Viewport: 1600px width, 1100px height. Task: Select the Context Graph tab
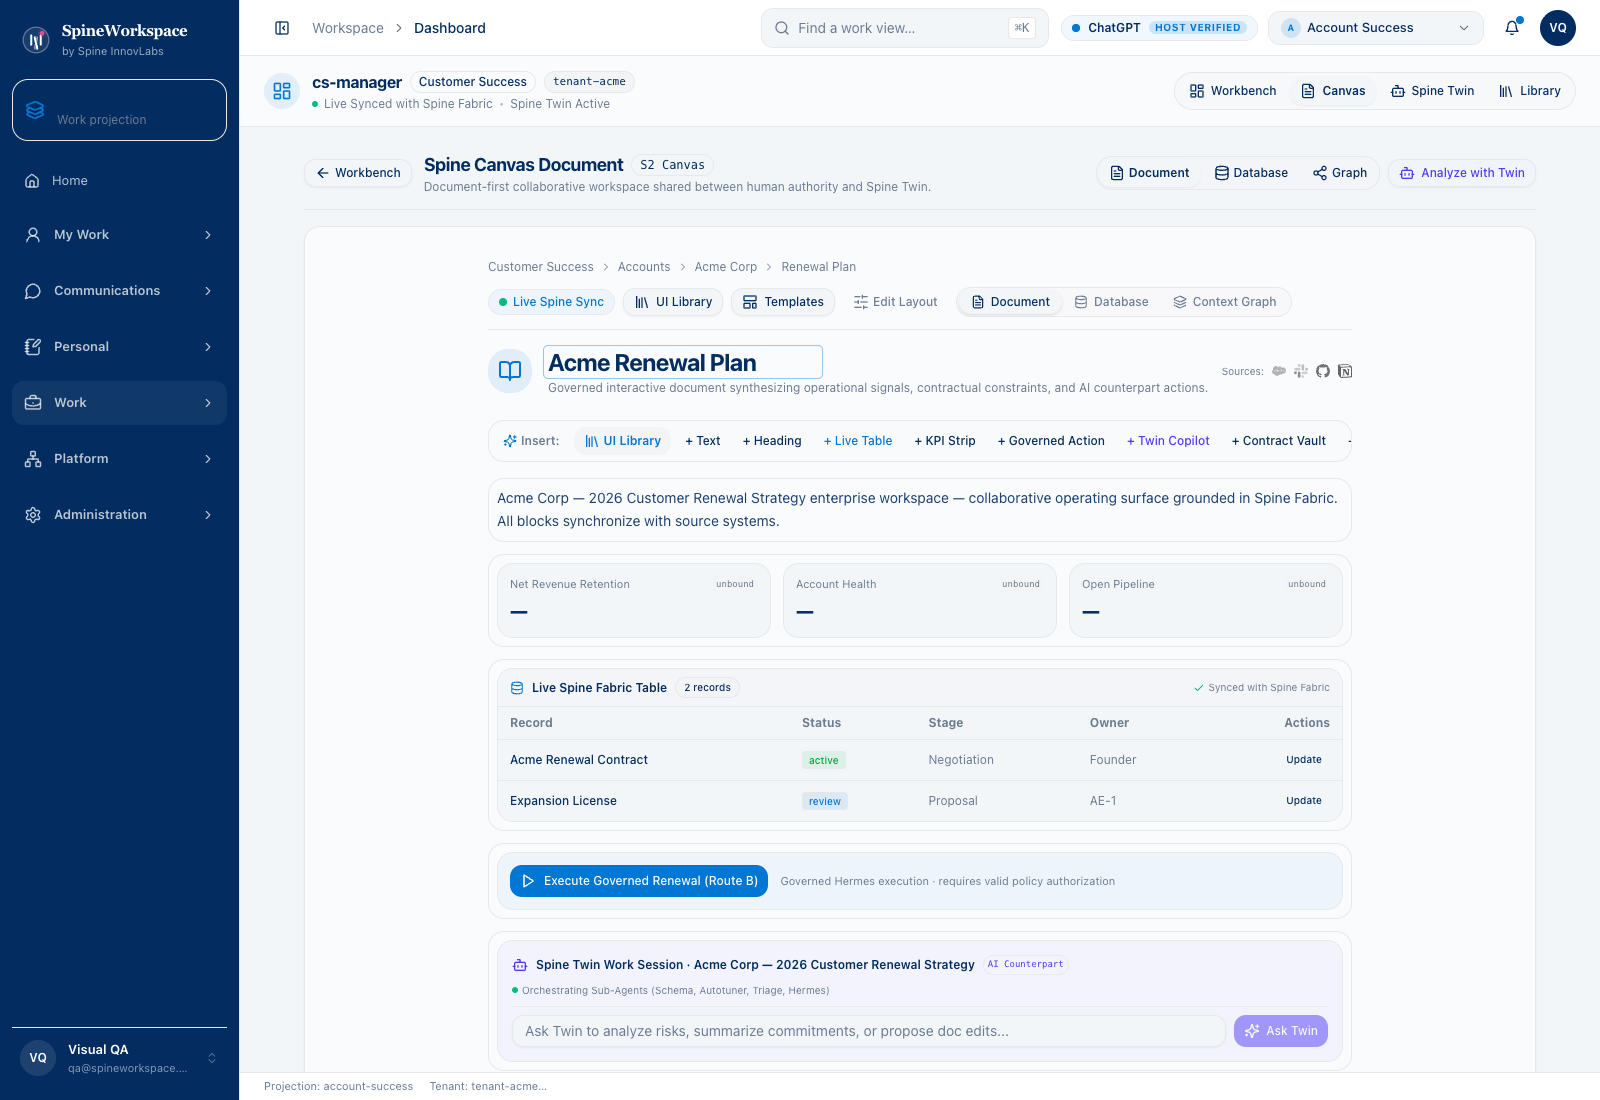point(1224,302)
